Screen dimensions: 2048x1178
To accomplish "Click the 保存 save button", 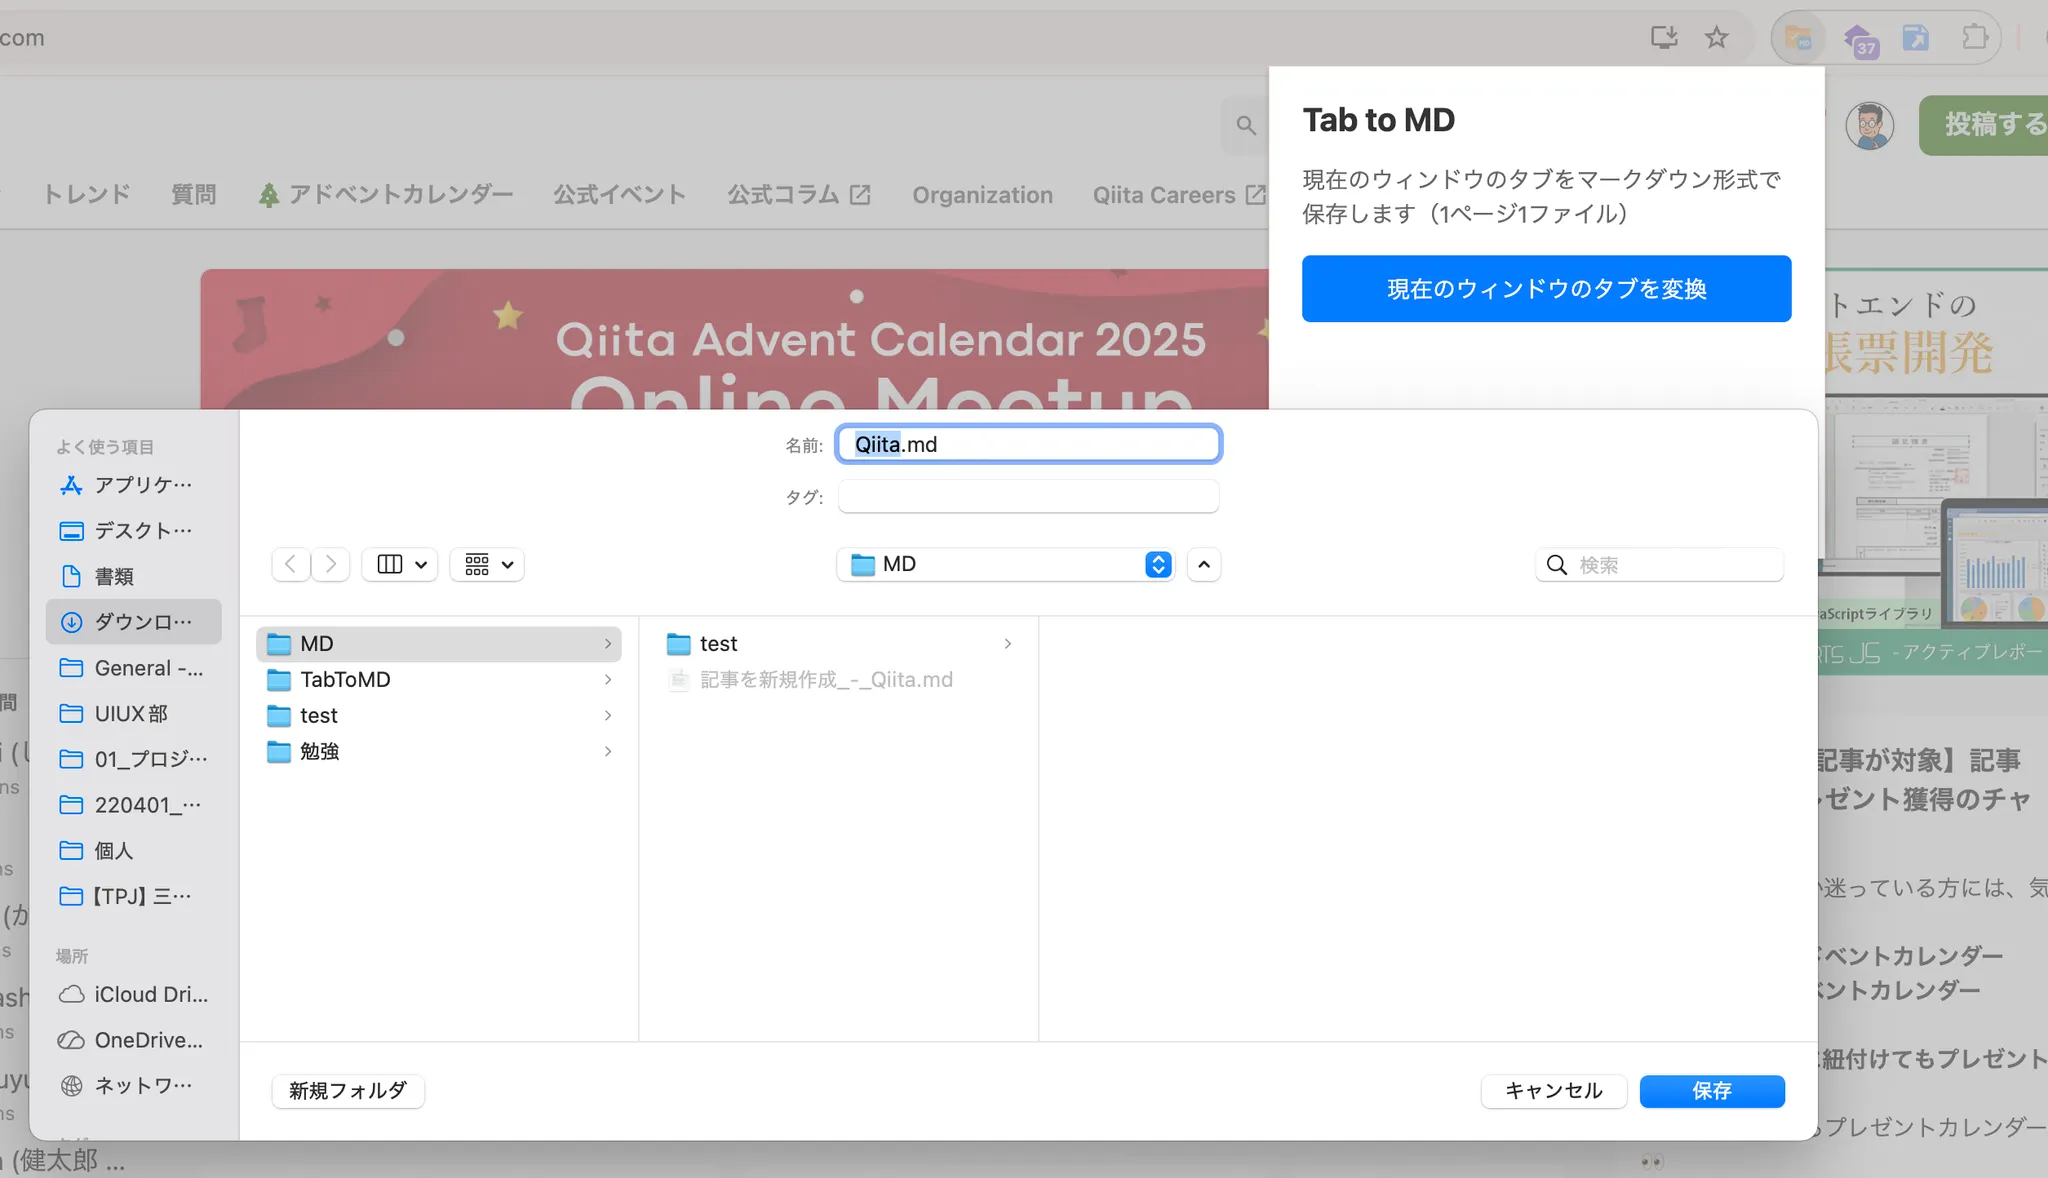I will 1712,1091.
